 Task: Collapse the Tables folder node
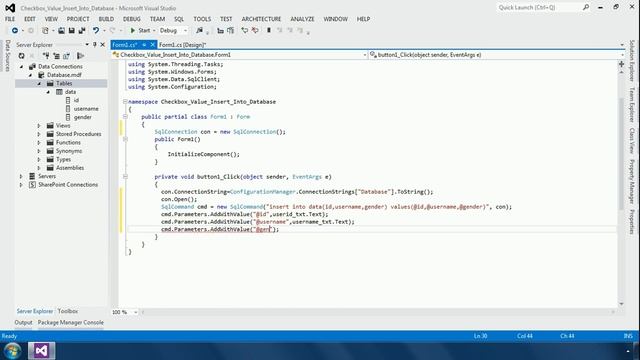(39, 83)
